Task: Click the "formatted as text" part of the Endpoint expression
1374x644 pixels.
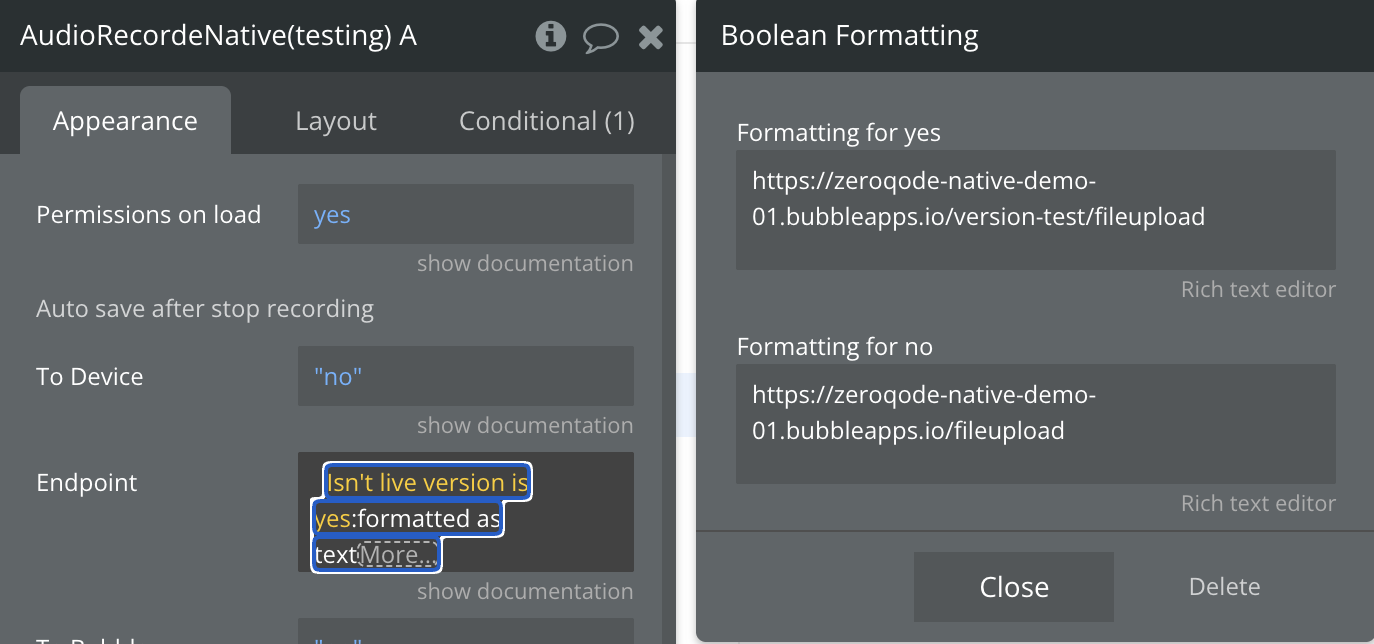Action: (430, 519)
